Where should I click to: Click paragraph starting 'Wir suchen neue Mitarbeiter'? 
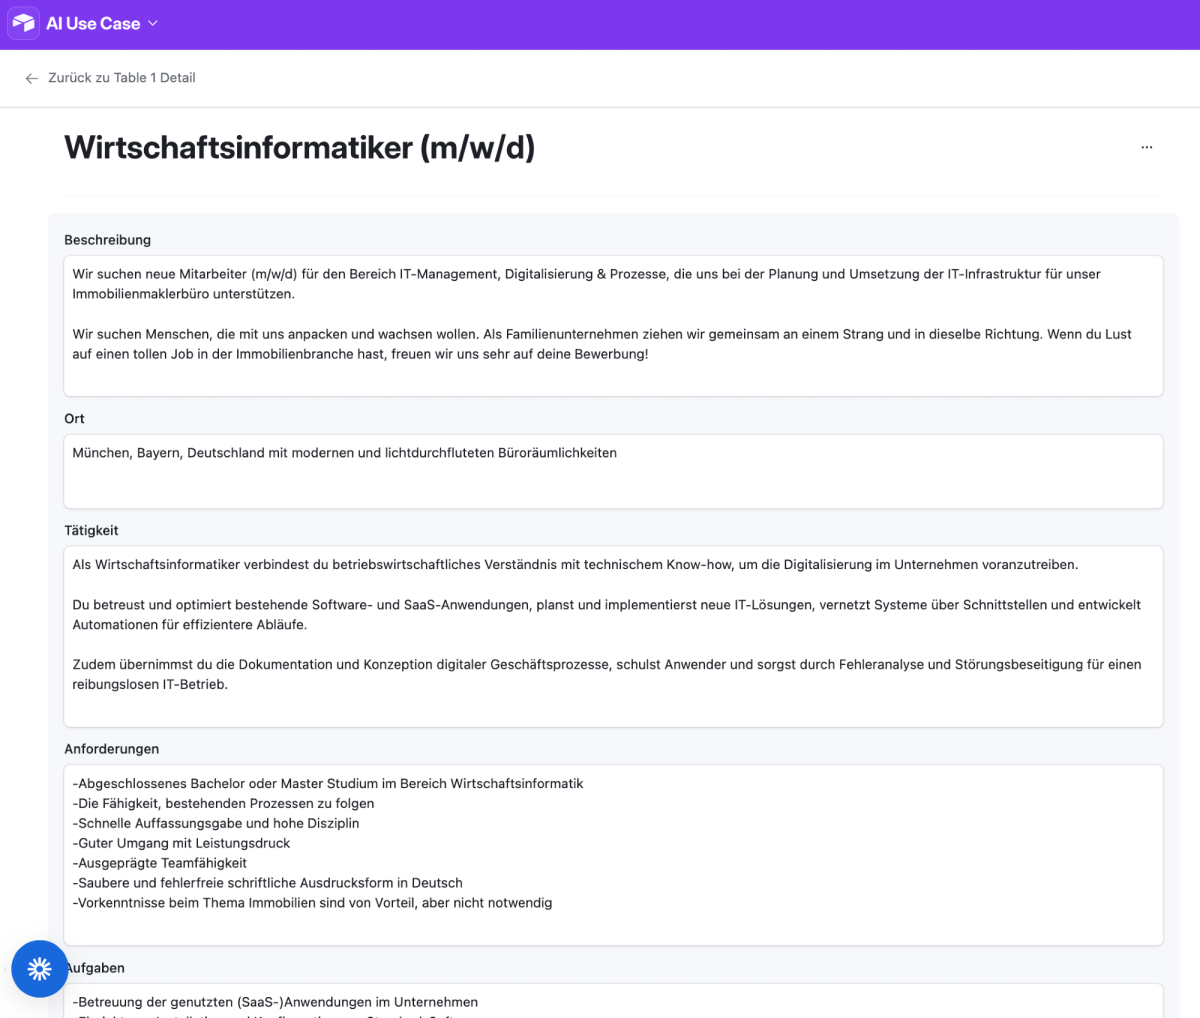tap(586, 284)
